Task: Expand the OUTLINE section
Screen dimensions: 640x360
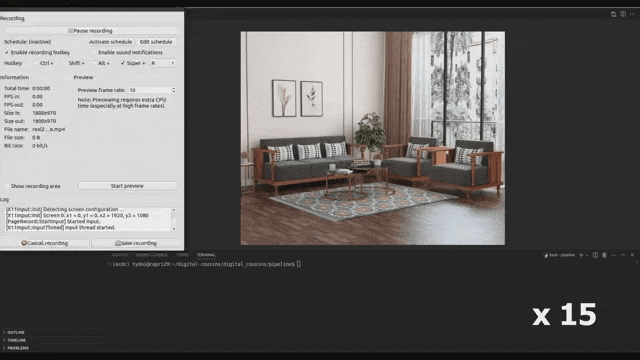Action: [x=16, y=332]
